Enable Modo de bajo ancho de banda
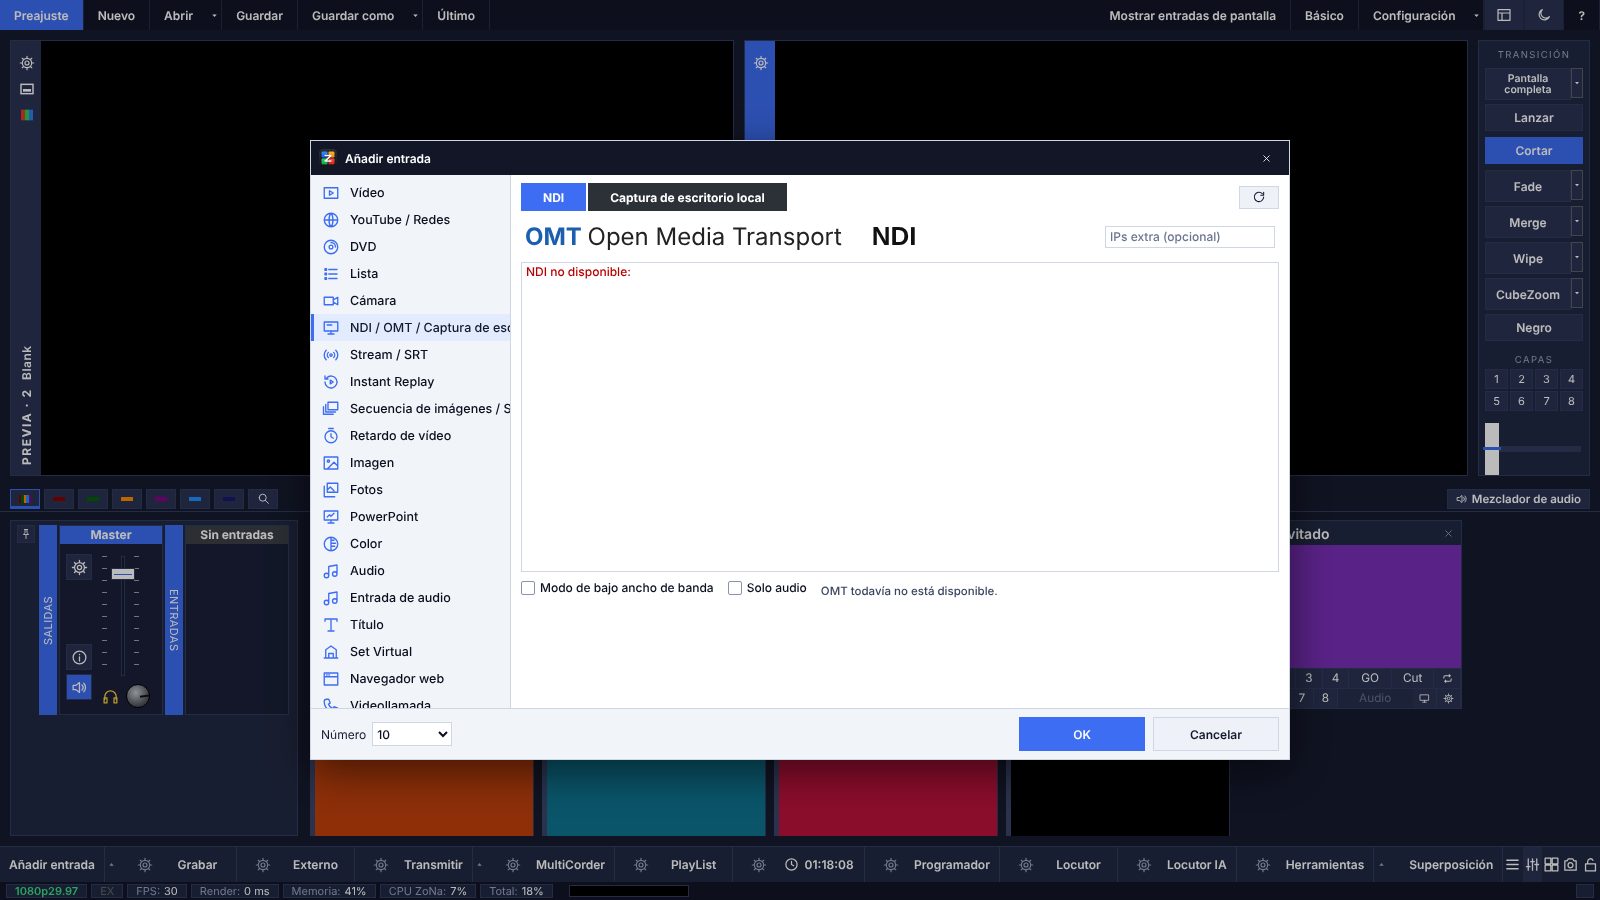Screen dimensions: 1600x900 (528, 588)
